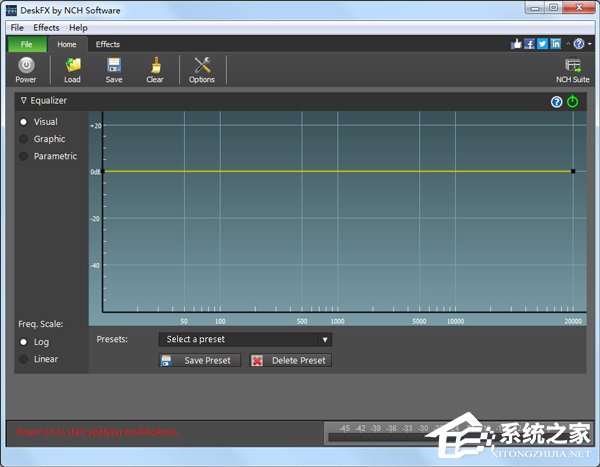Minimize the DeskFX window
This screenshot has height=467, width=600.
[535, 8]
